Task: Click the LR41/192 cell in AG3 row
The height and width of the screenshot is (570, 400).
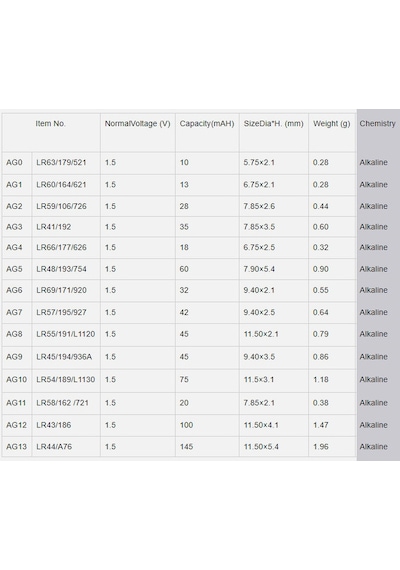Action: coord(53,227)
